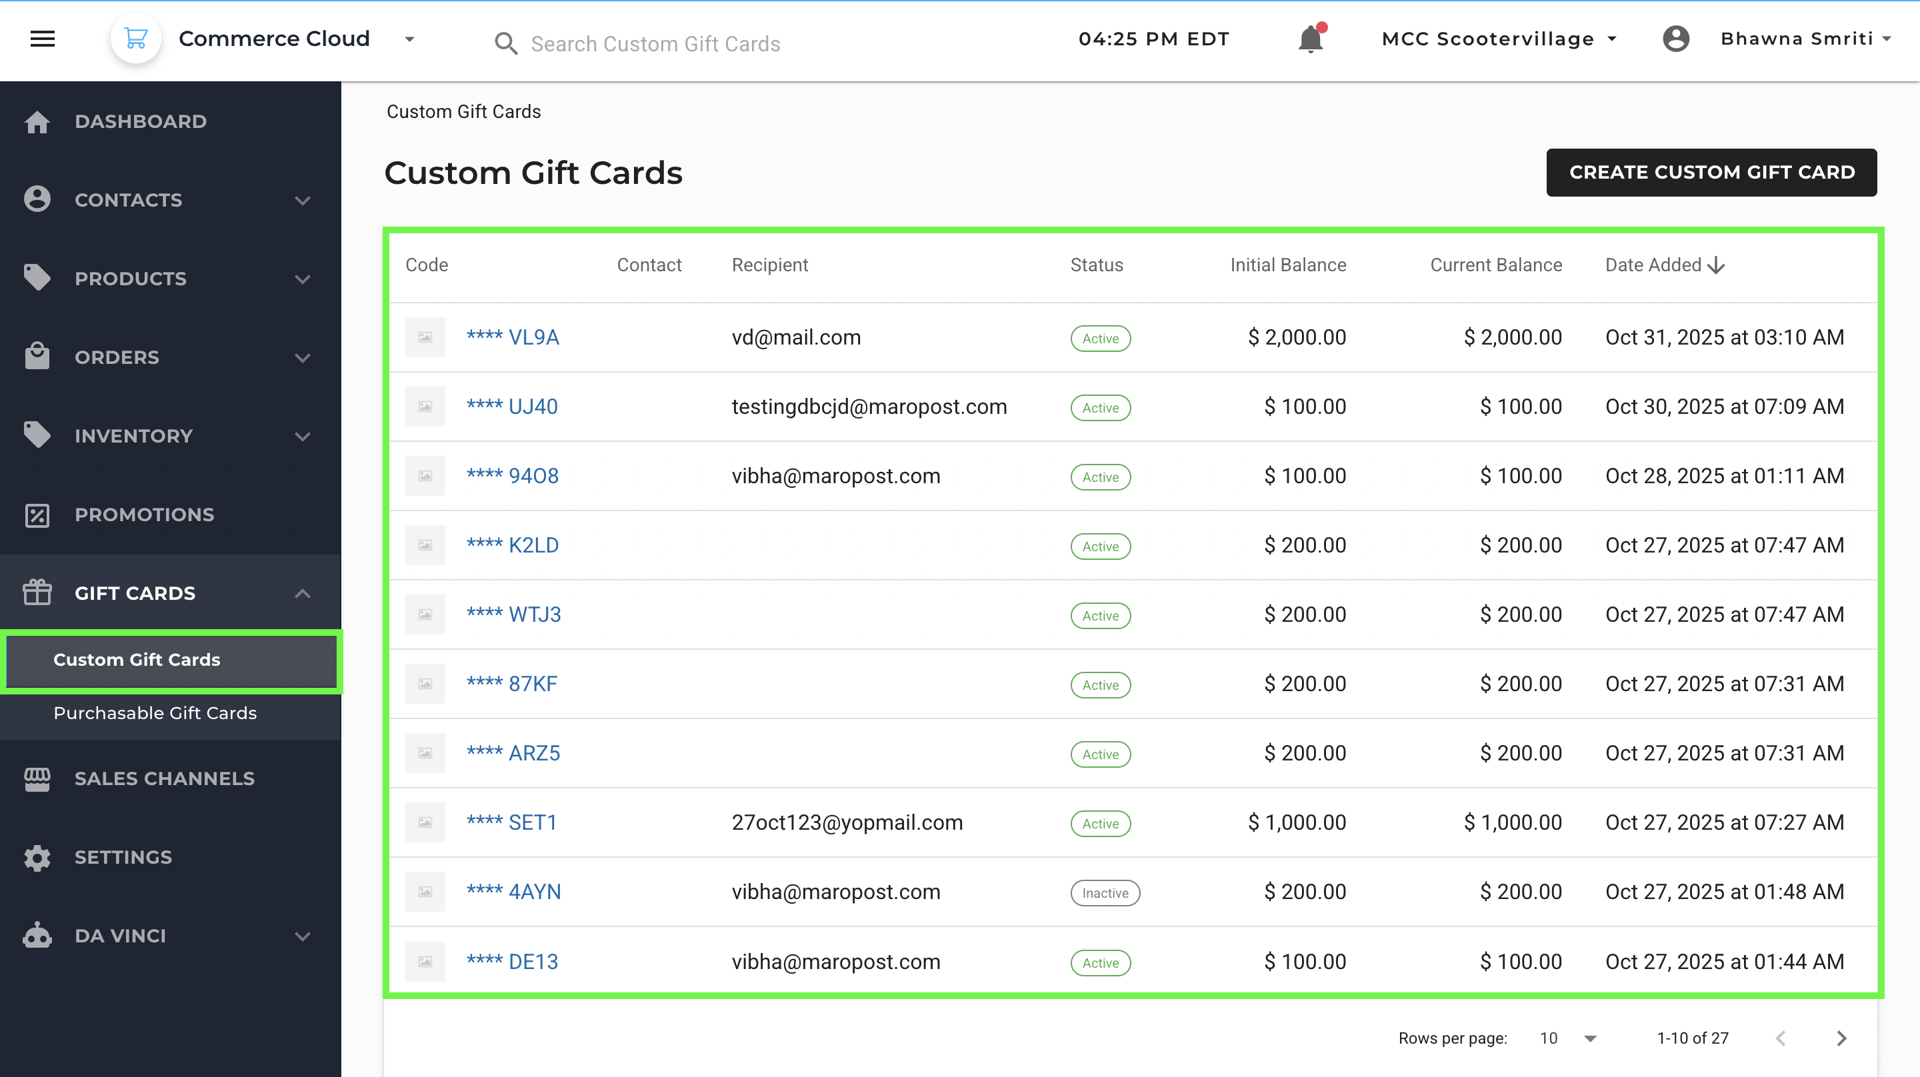
Task: Click date Oct 28, 2025 at 01:11 AM
Action: [1725, 476]
